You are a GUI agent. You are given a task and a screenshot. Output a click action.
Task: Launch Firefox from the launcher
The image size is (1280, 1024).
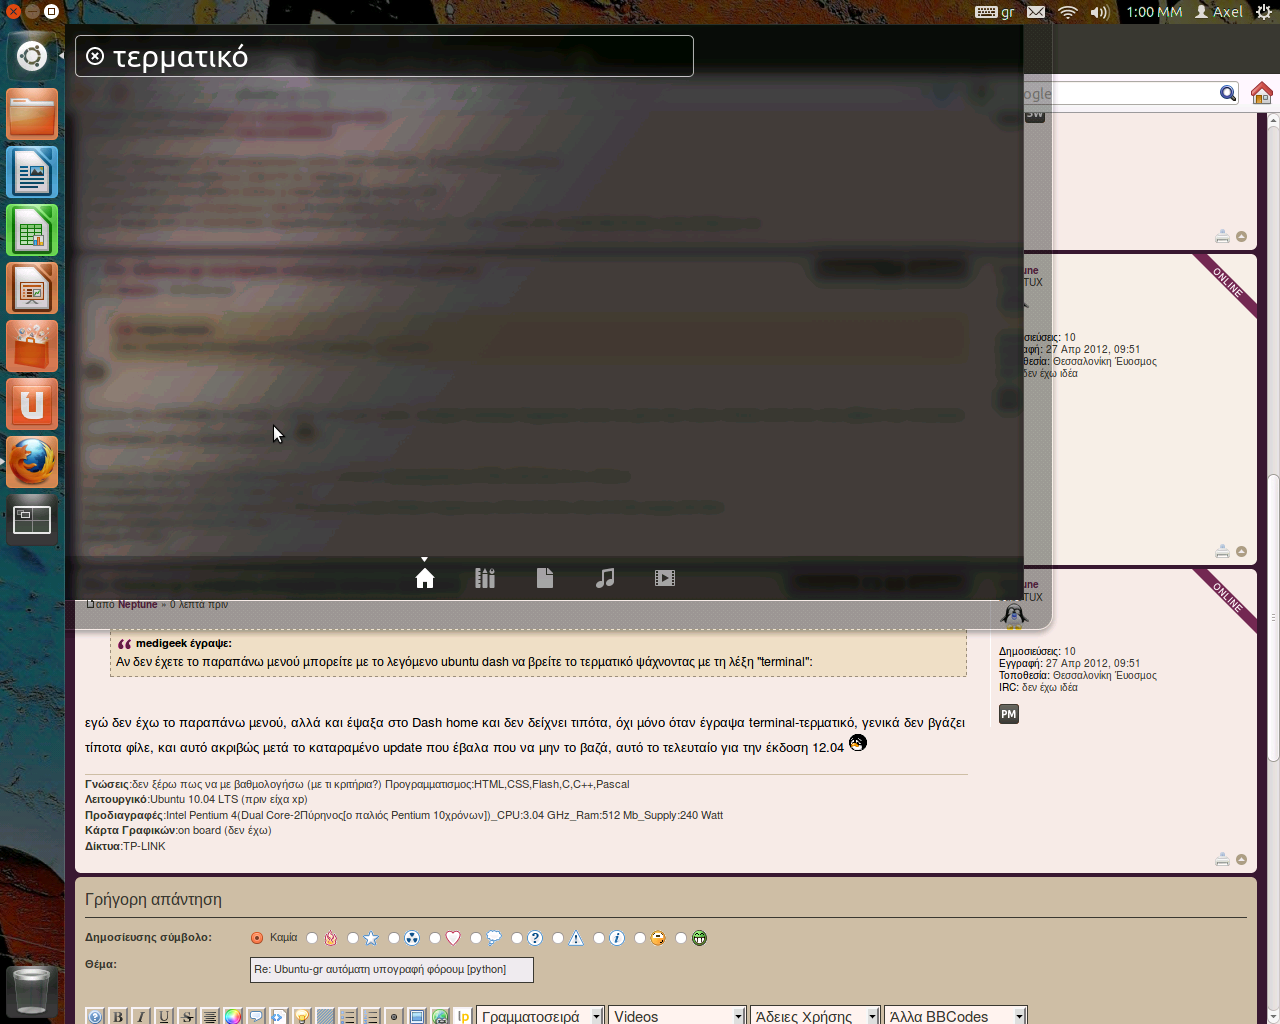[32, 462]
